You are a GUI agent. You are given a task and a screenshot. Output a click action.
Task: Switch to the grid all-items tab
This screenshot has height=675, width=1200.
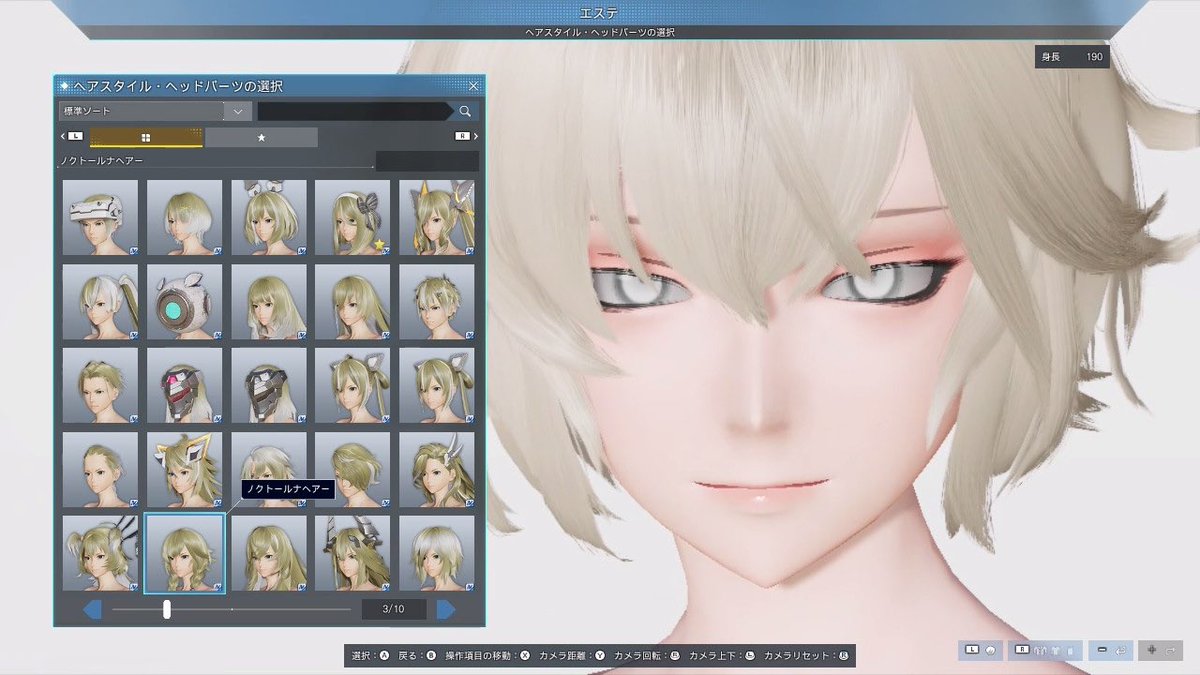point(146,137)
